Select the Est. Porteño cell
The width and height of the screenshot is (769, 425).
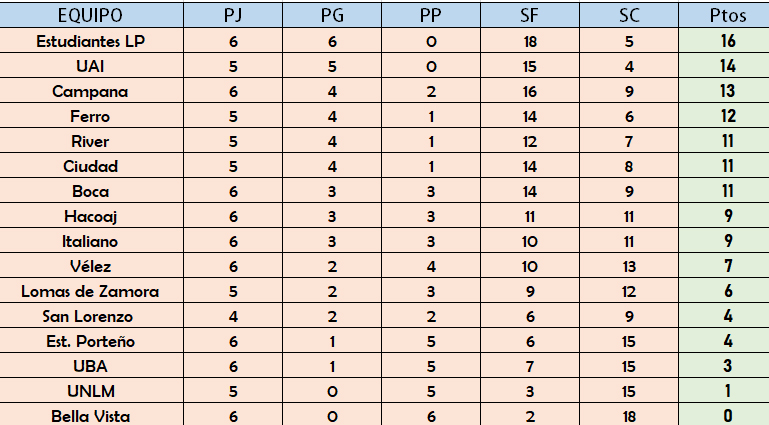(x=91, y=341)
